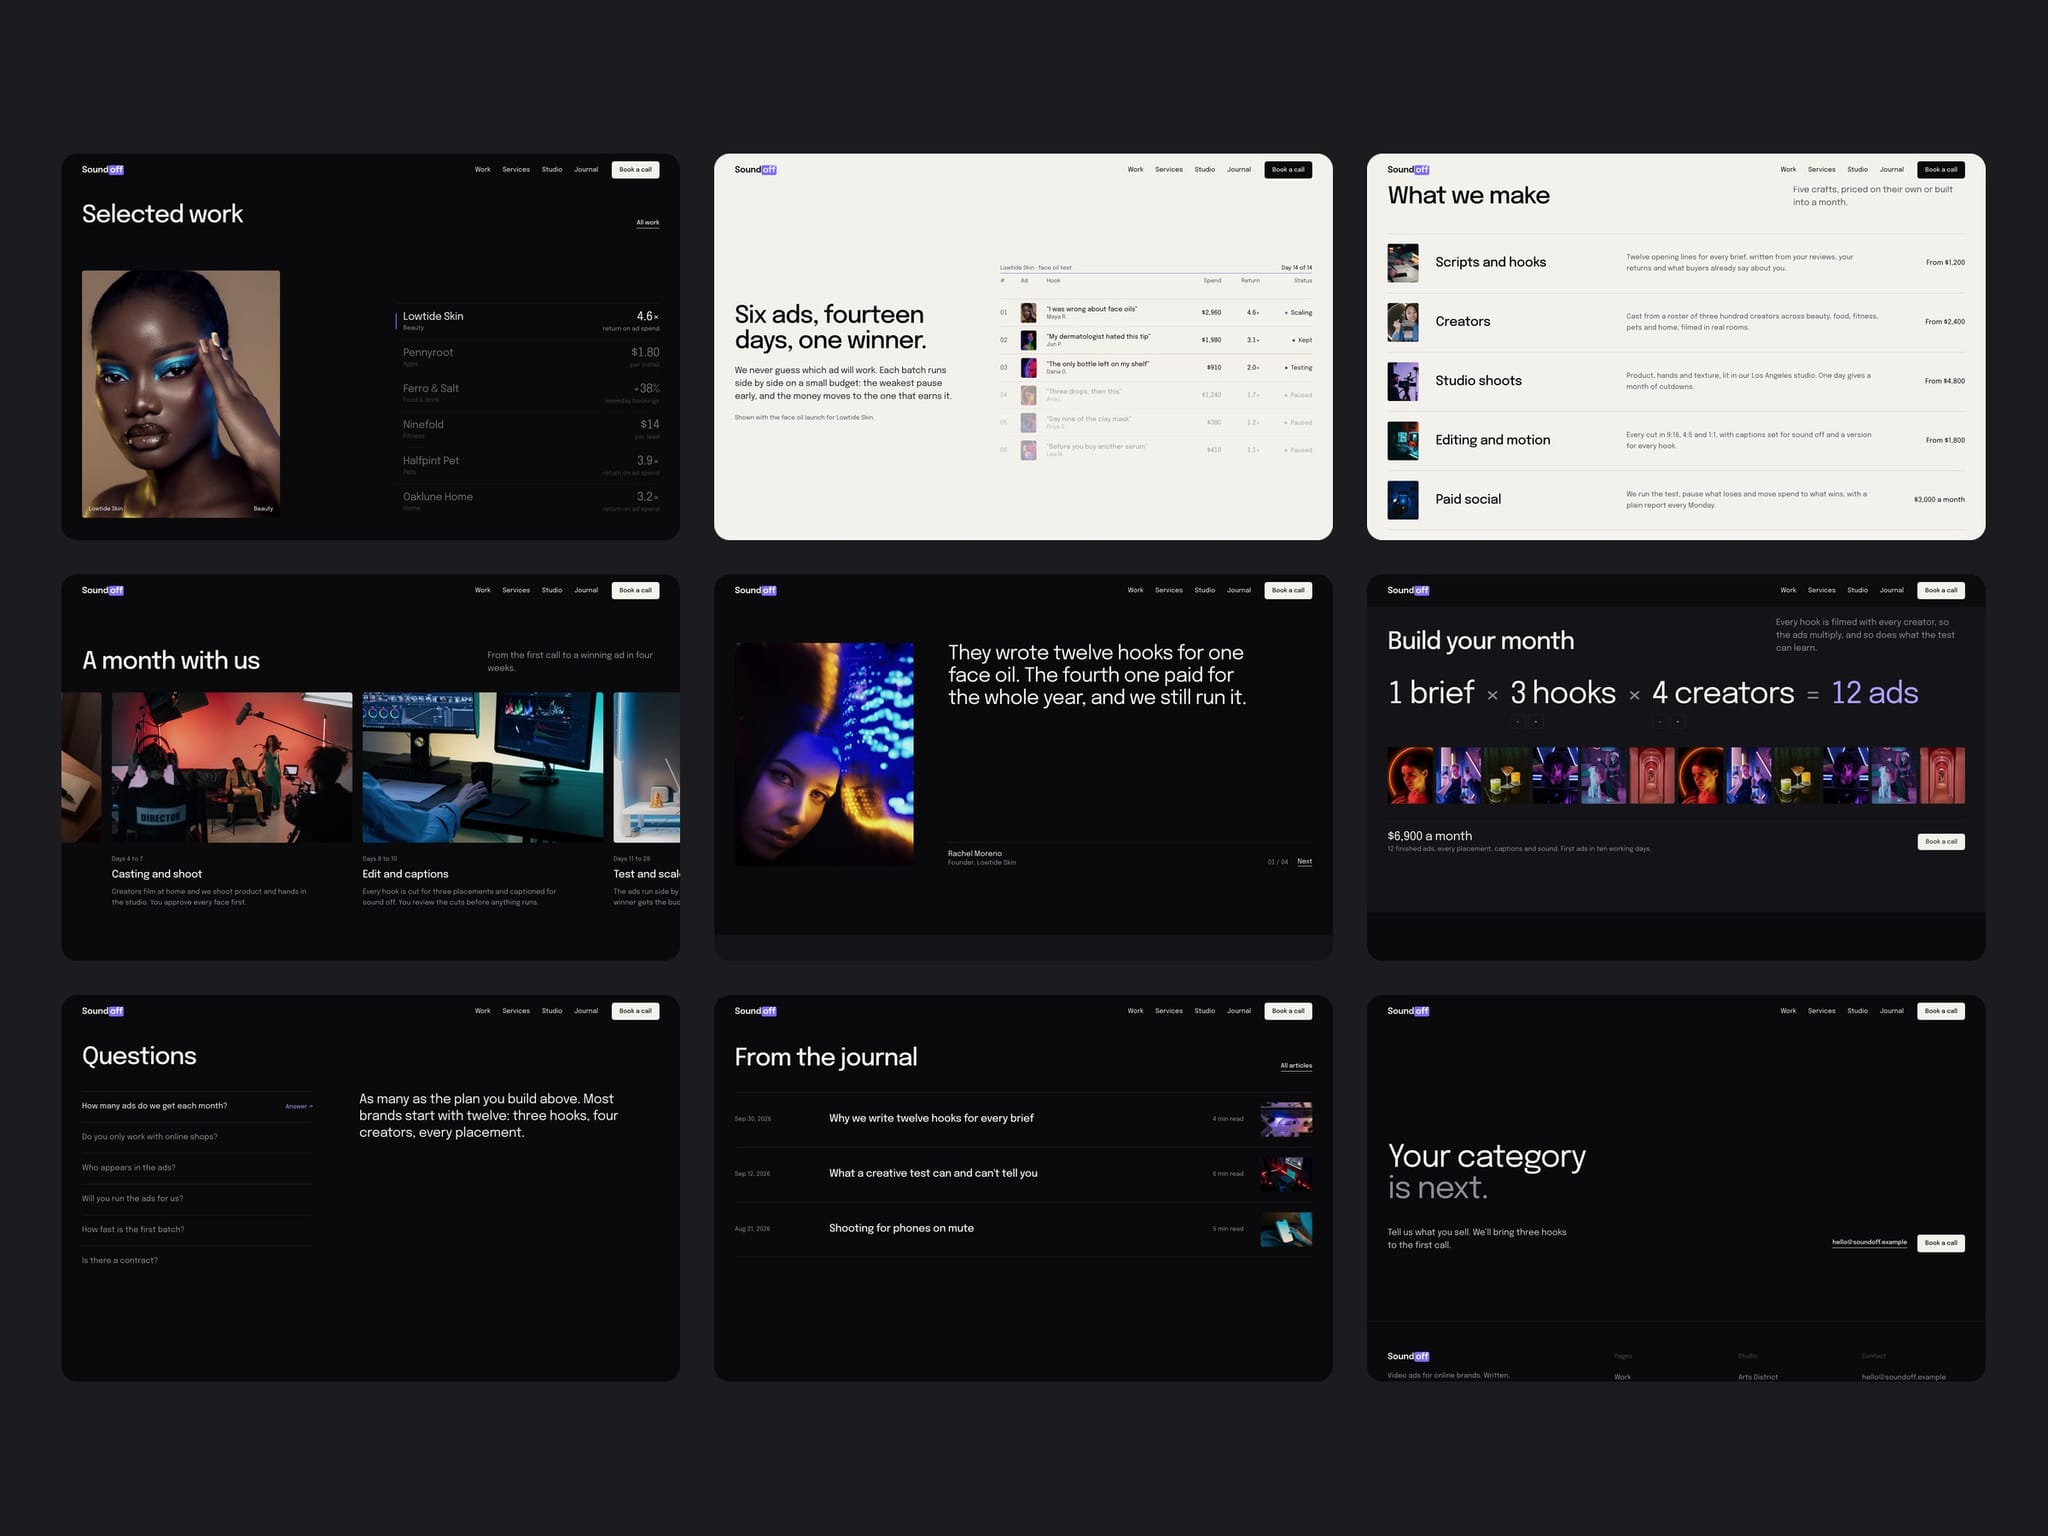The image size is (2048, 1536).
Task: Open the Casting and shoot studio photo
Action: coord(232,768)
